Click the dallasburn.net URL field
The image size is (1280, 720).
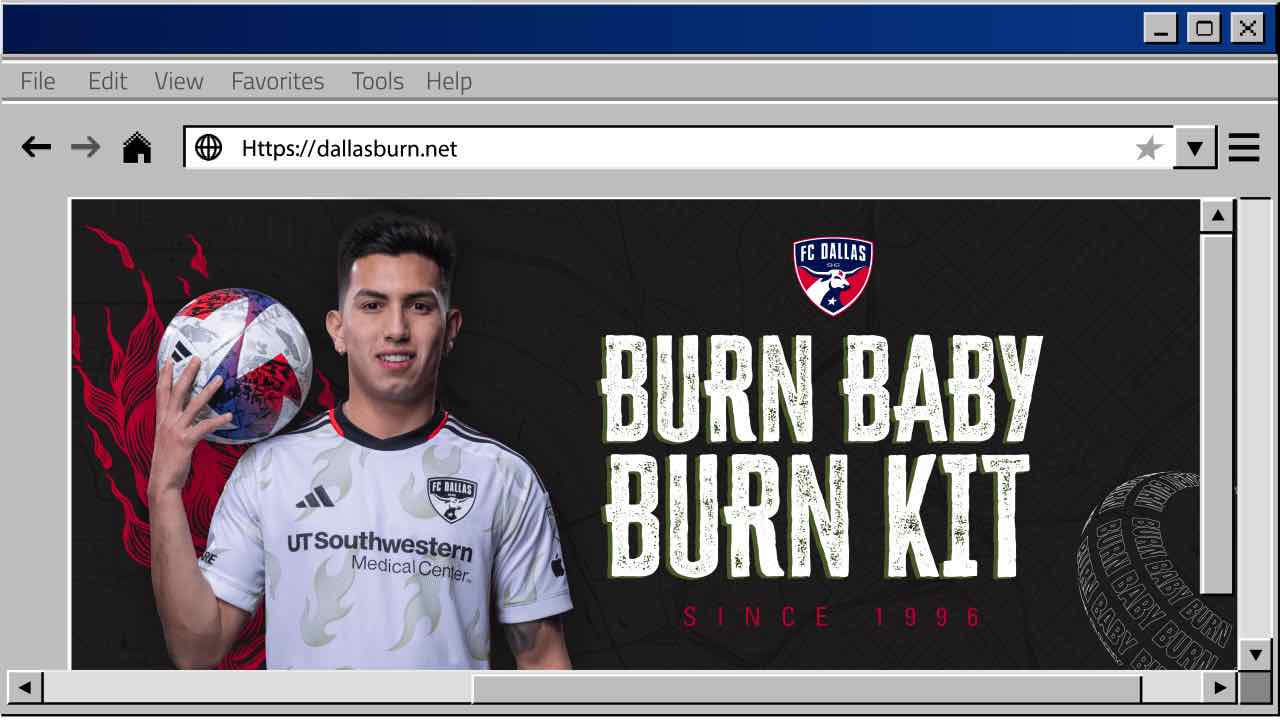click(x=679, y=148)
